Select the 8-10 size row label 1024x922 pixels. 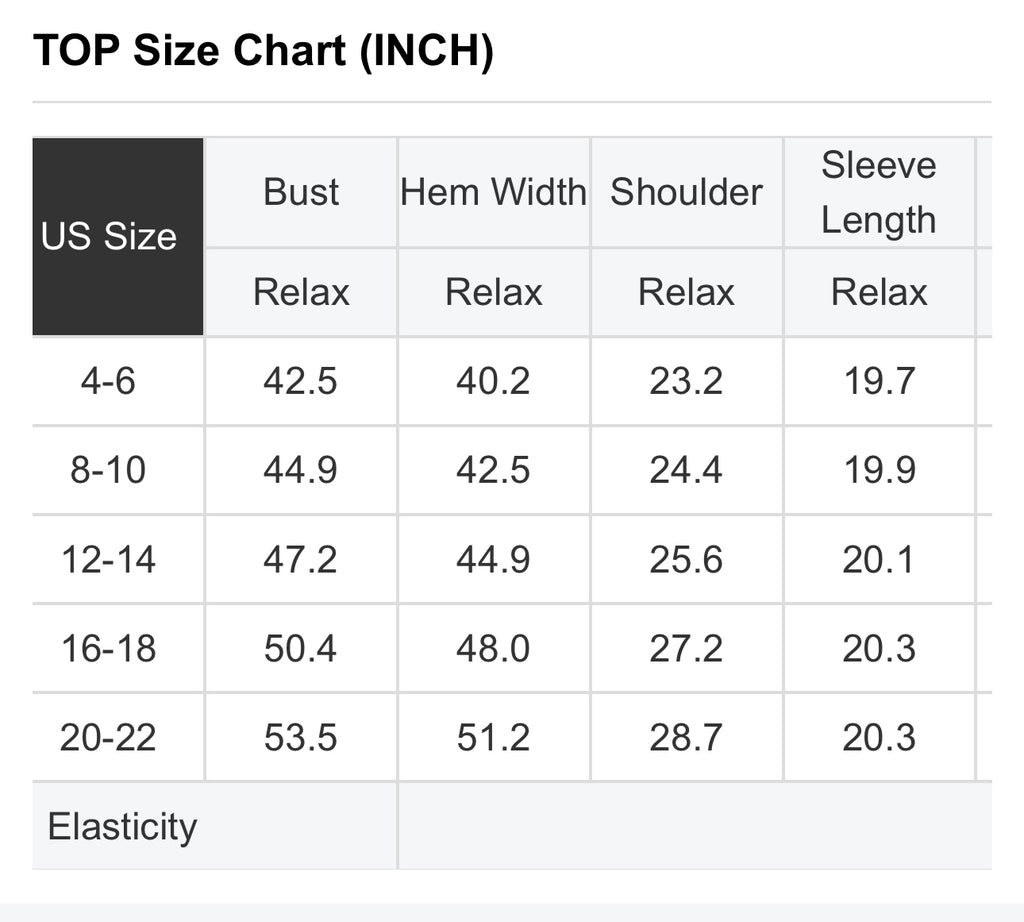click(x=108, y=470)
